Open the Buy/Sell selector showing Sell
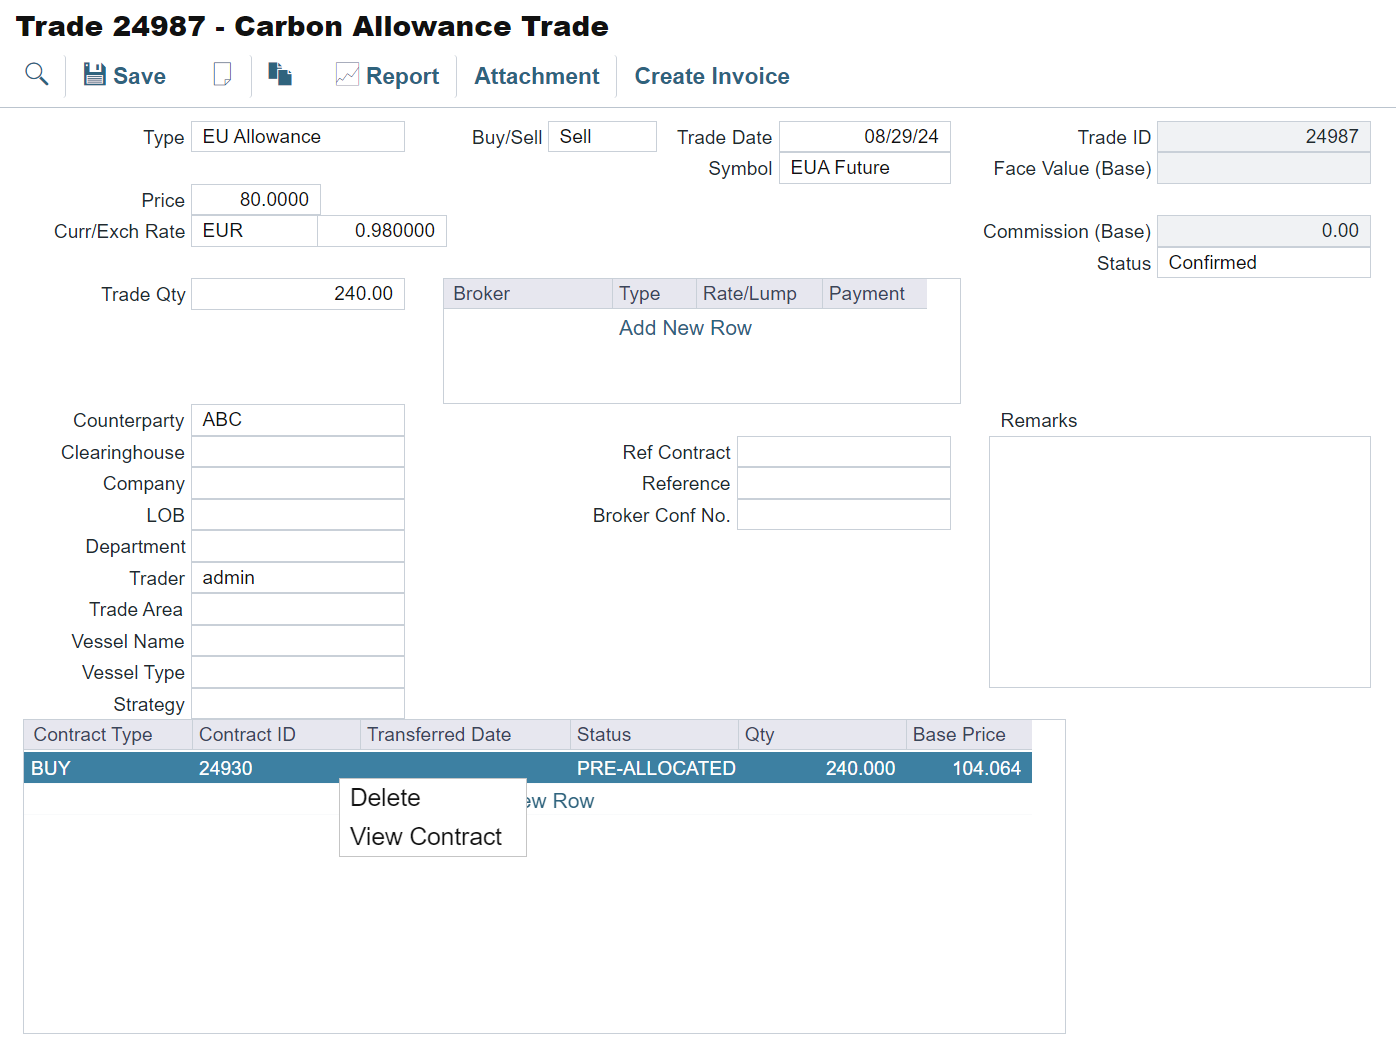 coord(602,136)
